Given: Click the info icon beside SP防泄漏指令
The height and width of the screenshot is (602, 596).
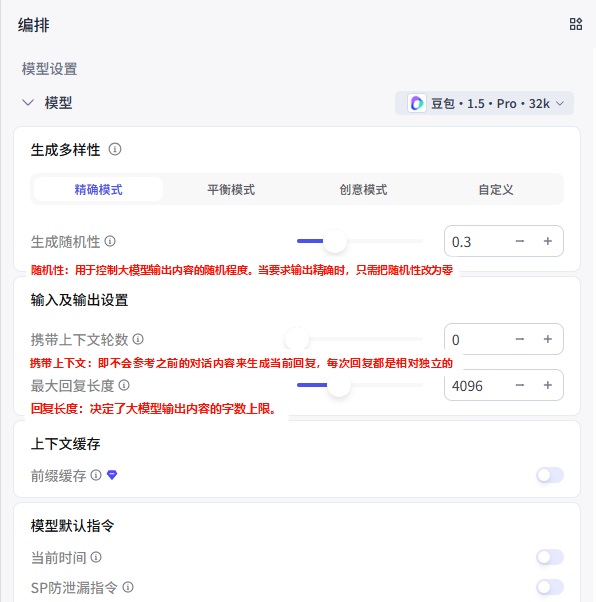Looking at the screenshot, I should pos(128,587).
